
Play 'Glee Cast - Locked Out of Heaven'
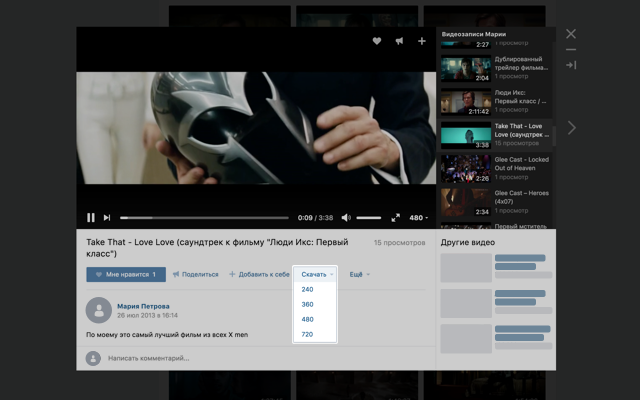pos(496,169)
